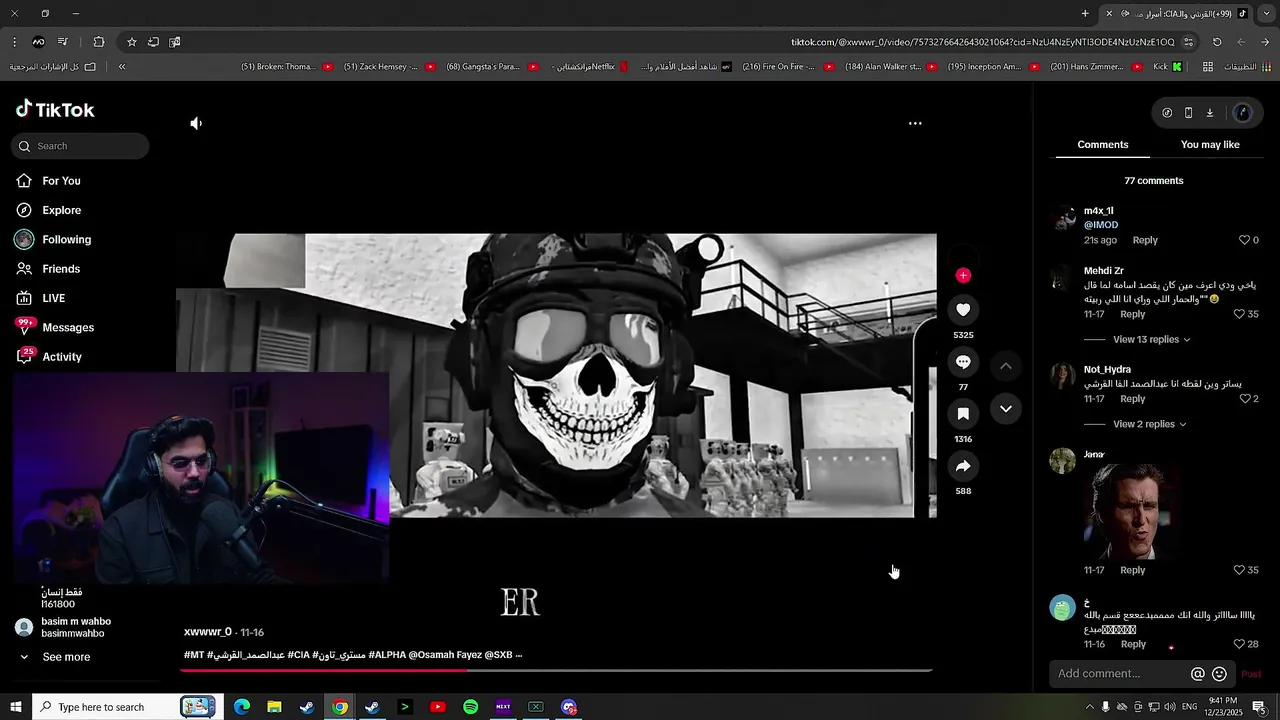1280x720 pixels.
Task: Open Microsoft Edge from the taskbar
Action: (241, 707)
